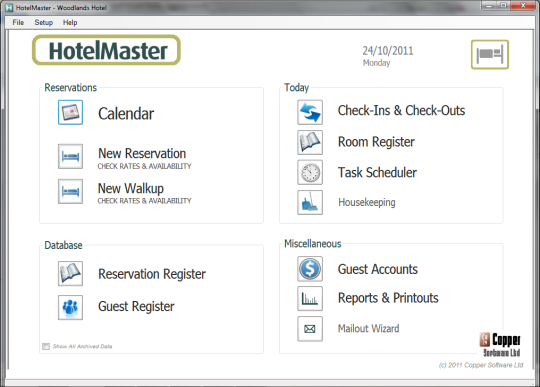Click the Mailout Wizard envelope icon
Image resolution: width=540 pixels, height=387 pixels.
point(310,329)
